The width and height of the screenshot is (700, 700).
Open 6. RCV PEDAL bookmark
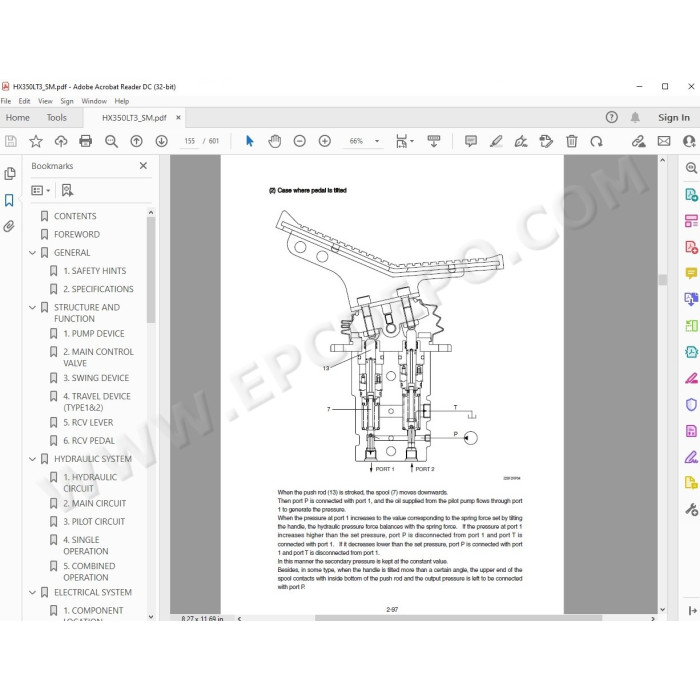tap(89, 441)
